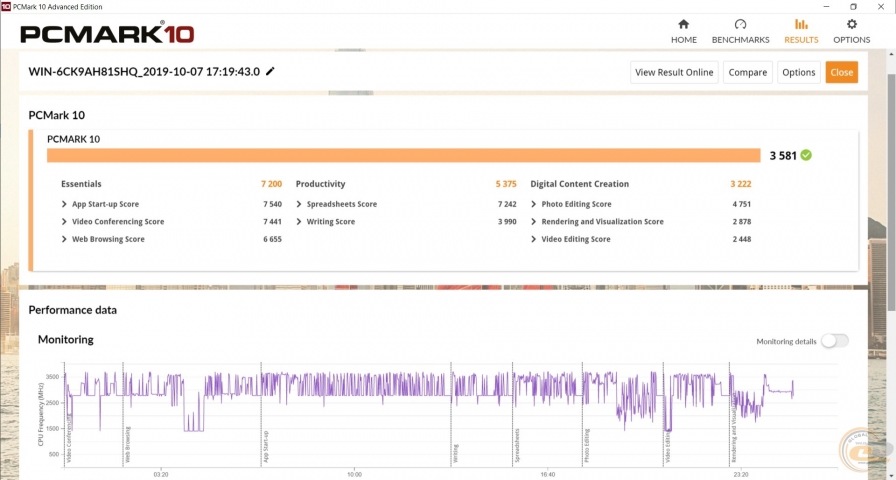The width and height of the screenshot is (896, 480).
Task: Click the Spreadsheets marker on chart
Action: (x=517, y=445)
